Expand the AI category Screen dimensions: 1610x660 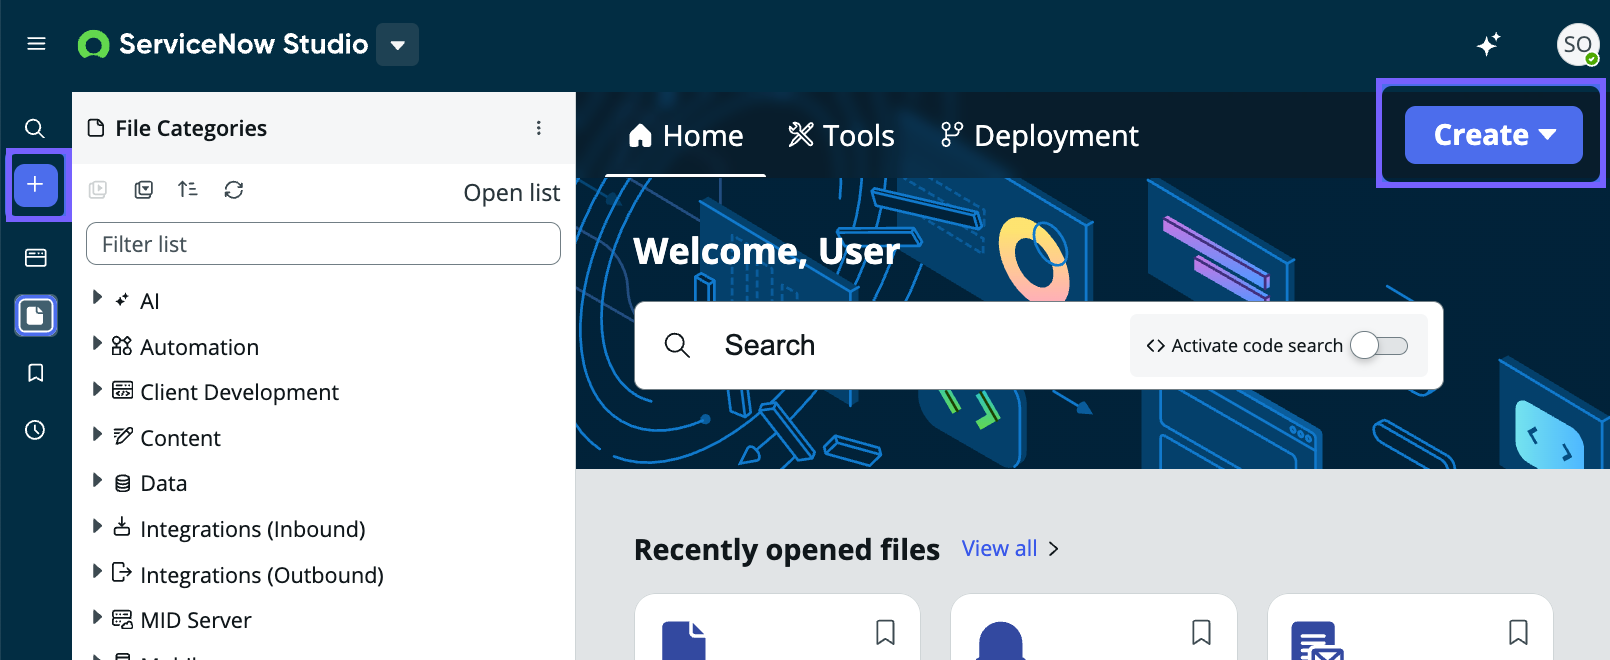pyautogui.click(x=97, y=297)
